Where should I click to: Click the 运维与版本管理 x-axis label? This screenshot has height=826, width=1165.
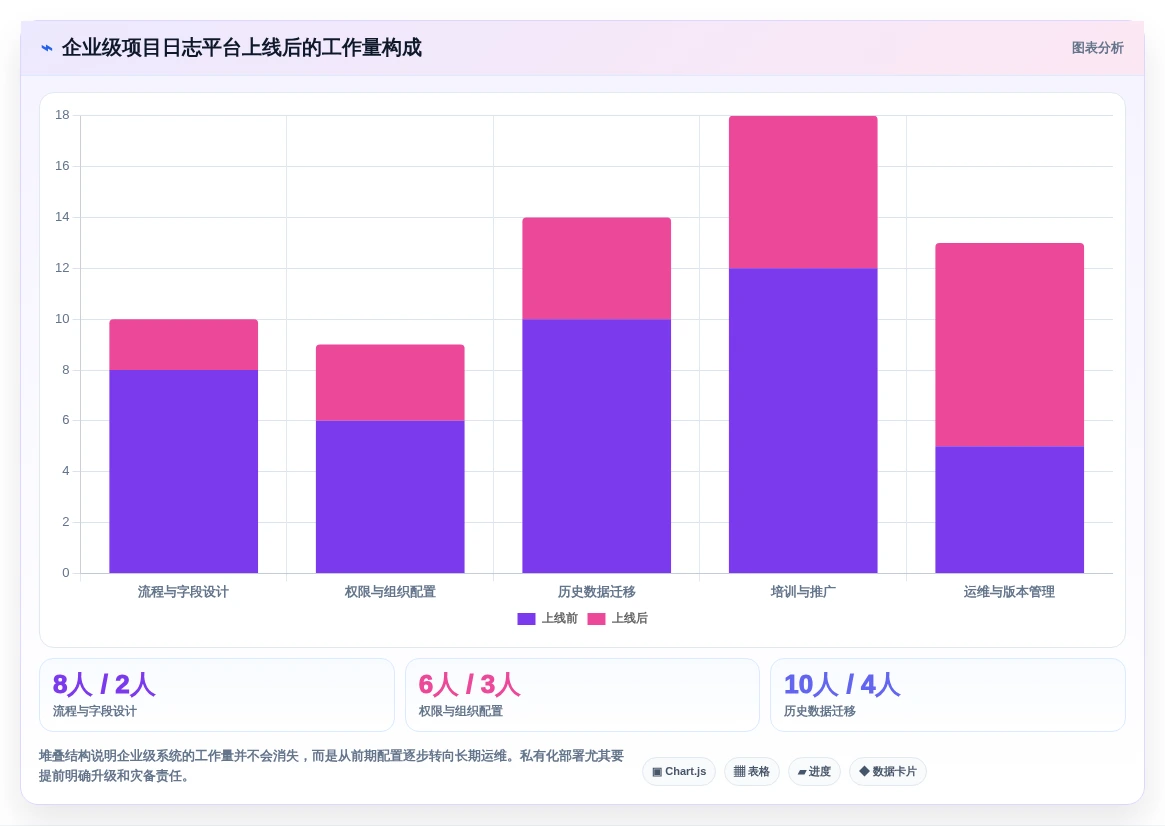coord(1010,592)
